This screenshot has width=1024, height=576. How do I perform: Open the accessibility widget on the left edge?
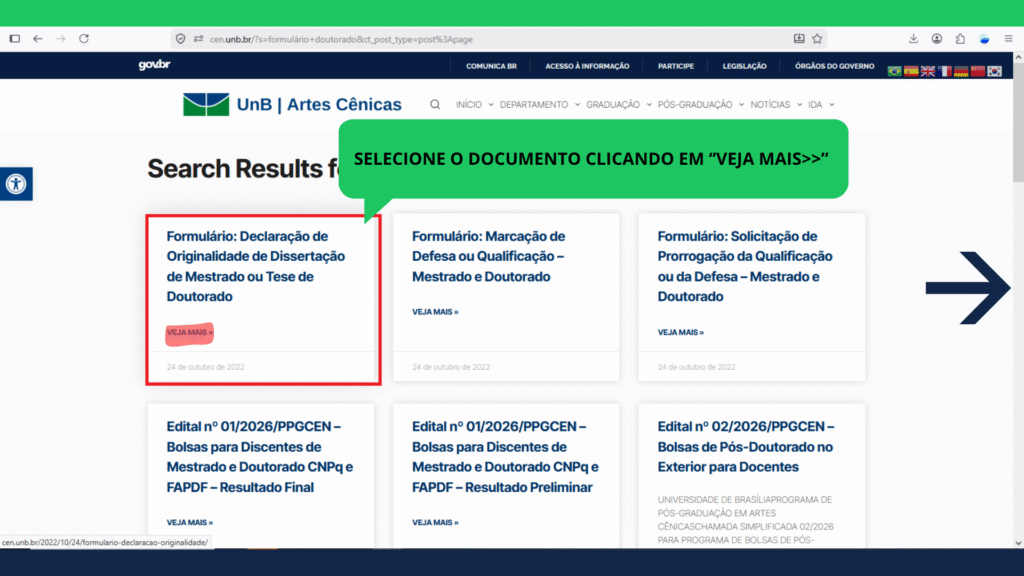[x=16, y=184]
